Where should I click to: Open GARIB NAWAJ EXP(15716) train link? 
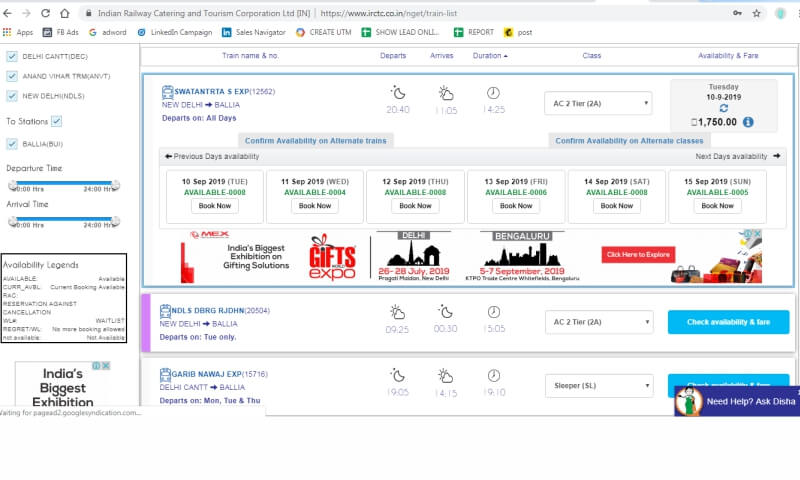coord(219,374)
